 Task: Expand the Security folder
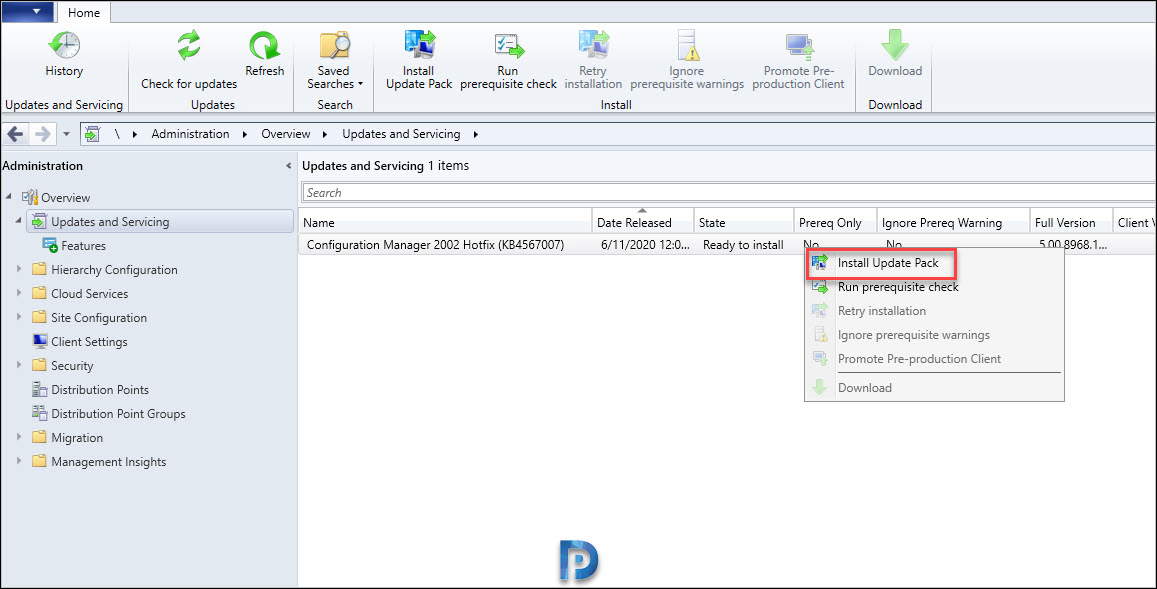pos(19,365)
